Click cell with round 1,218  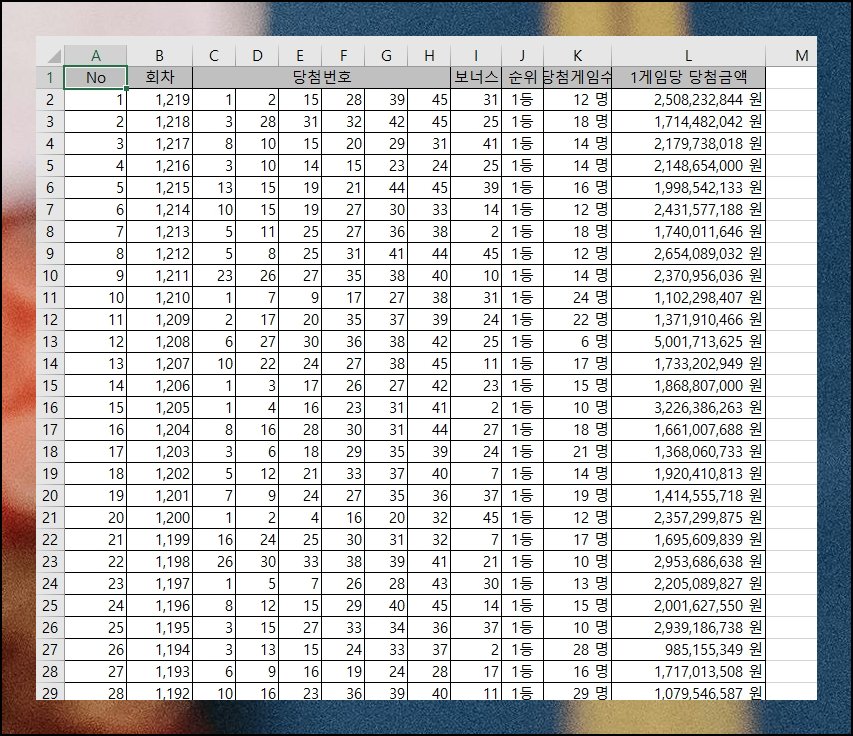pos(159,121)
